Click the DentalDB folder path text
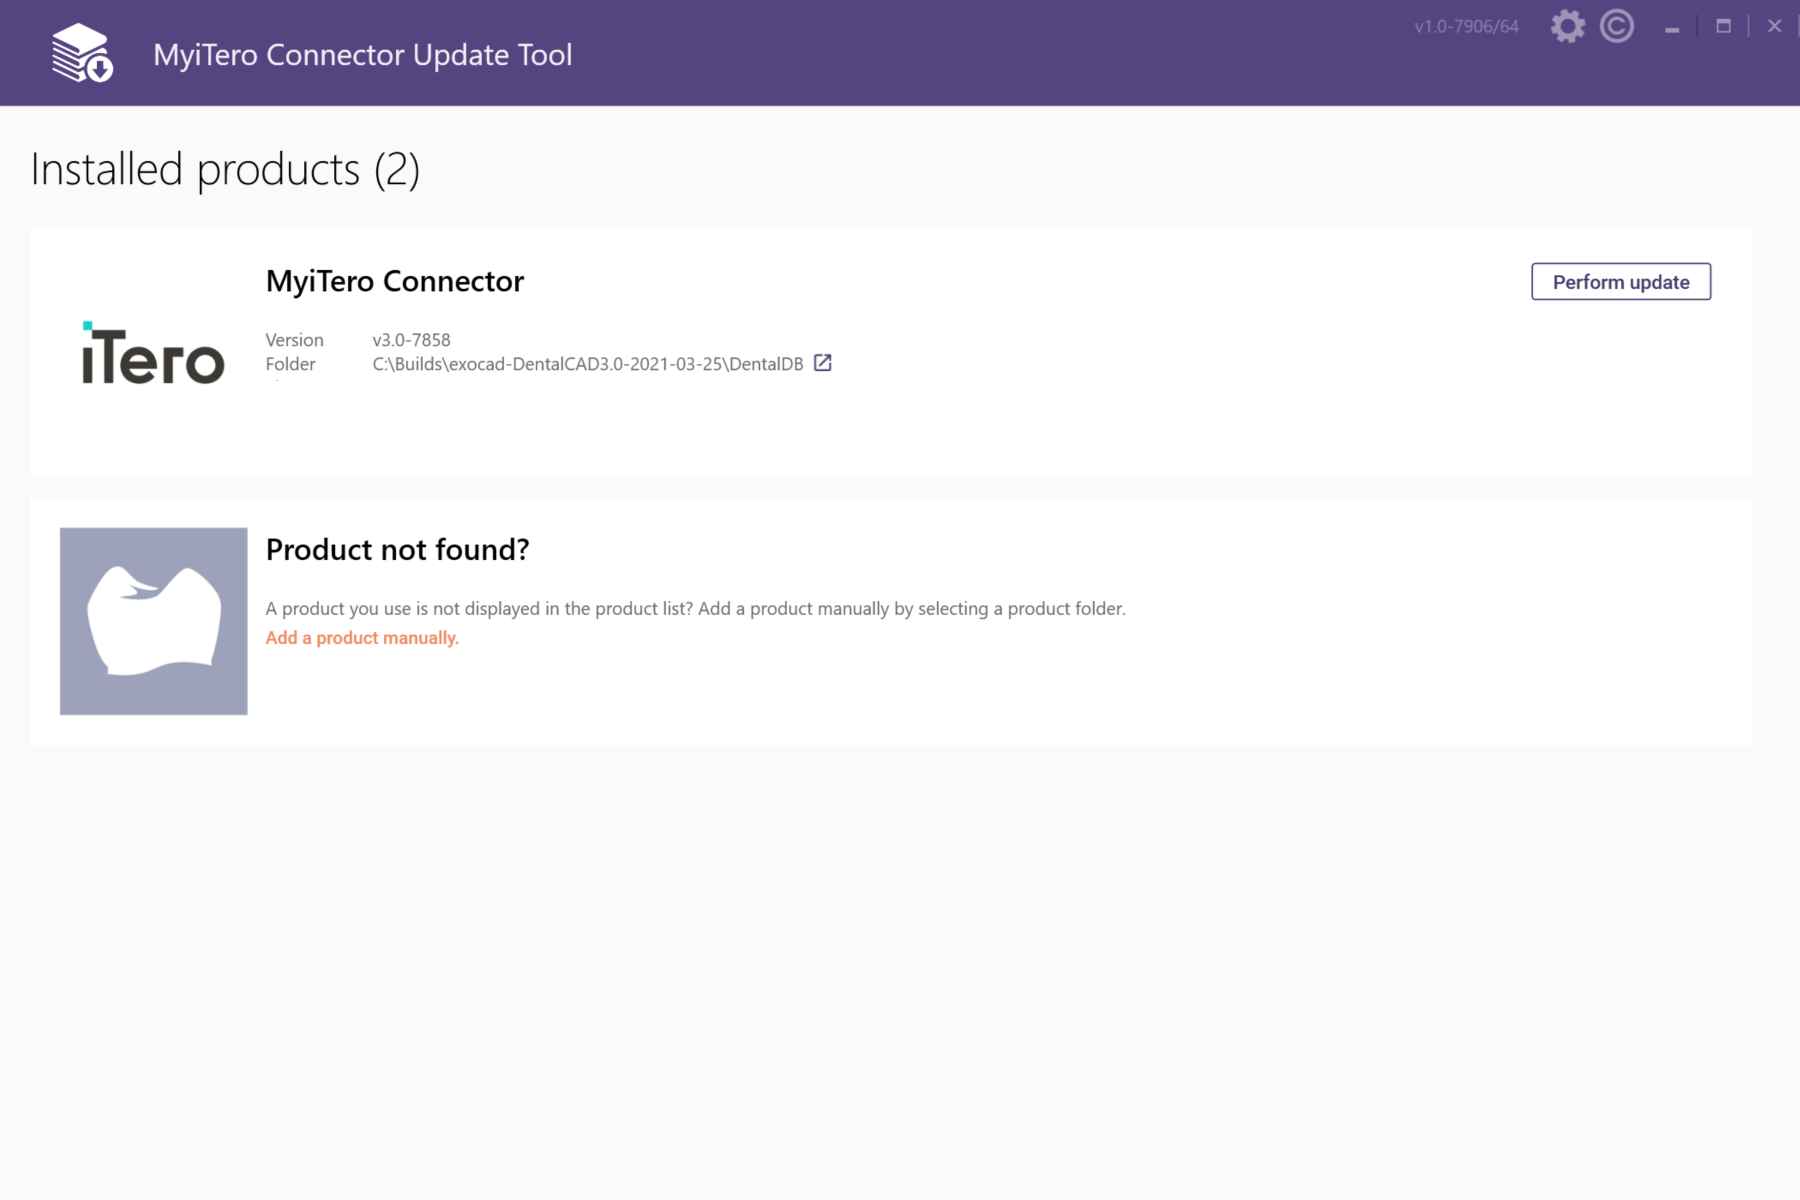Screen dimensions: 1800x1200 tap(588, 364)
